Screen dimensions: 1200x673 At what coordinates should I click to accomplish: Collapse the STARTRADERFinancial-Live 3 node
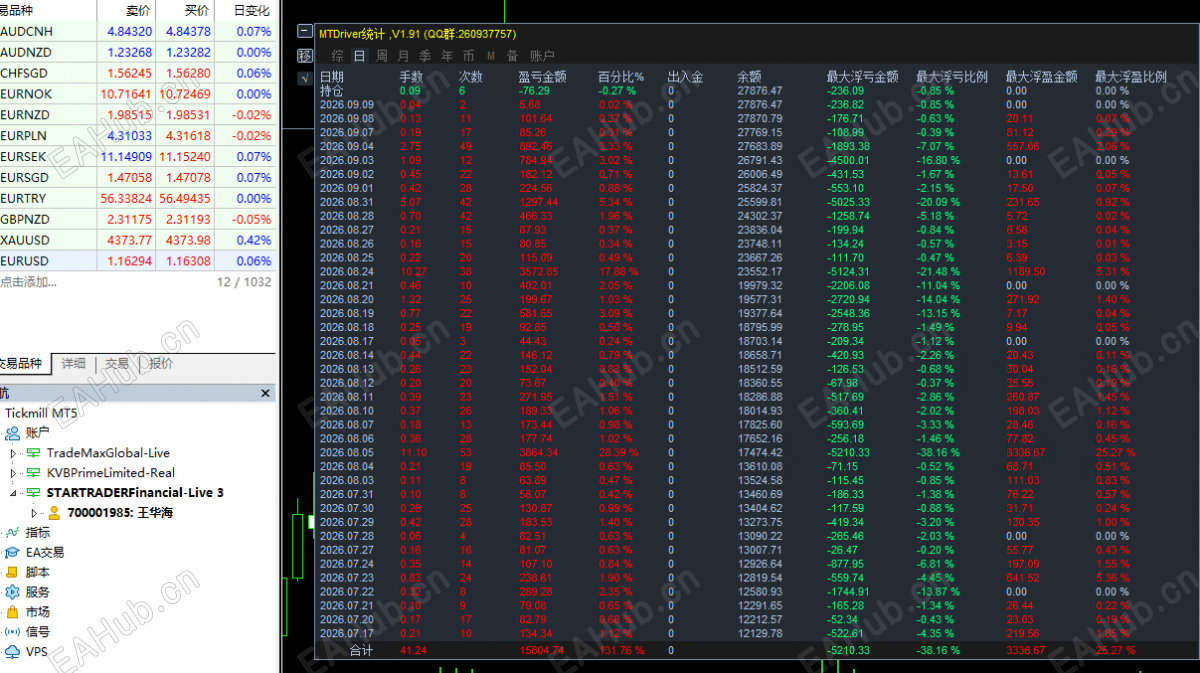pos(14,493)
